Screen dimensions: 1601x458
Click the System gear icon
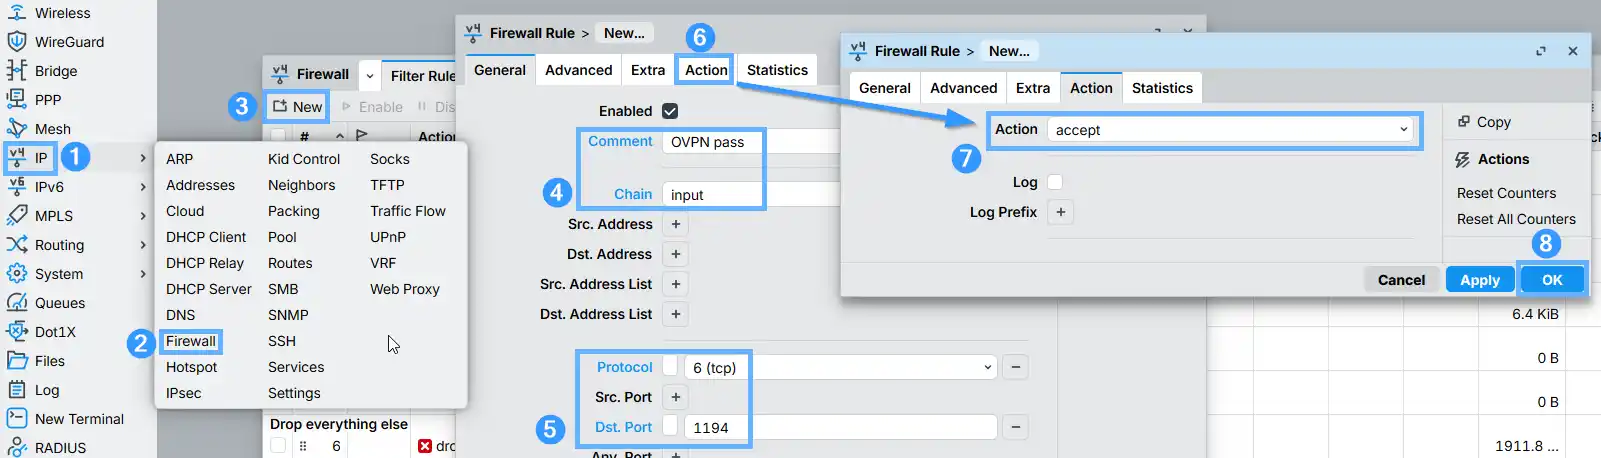coord(17,274)
